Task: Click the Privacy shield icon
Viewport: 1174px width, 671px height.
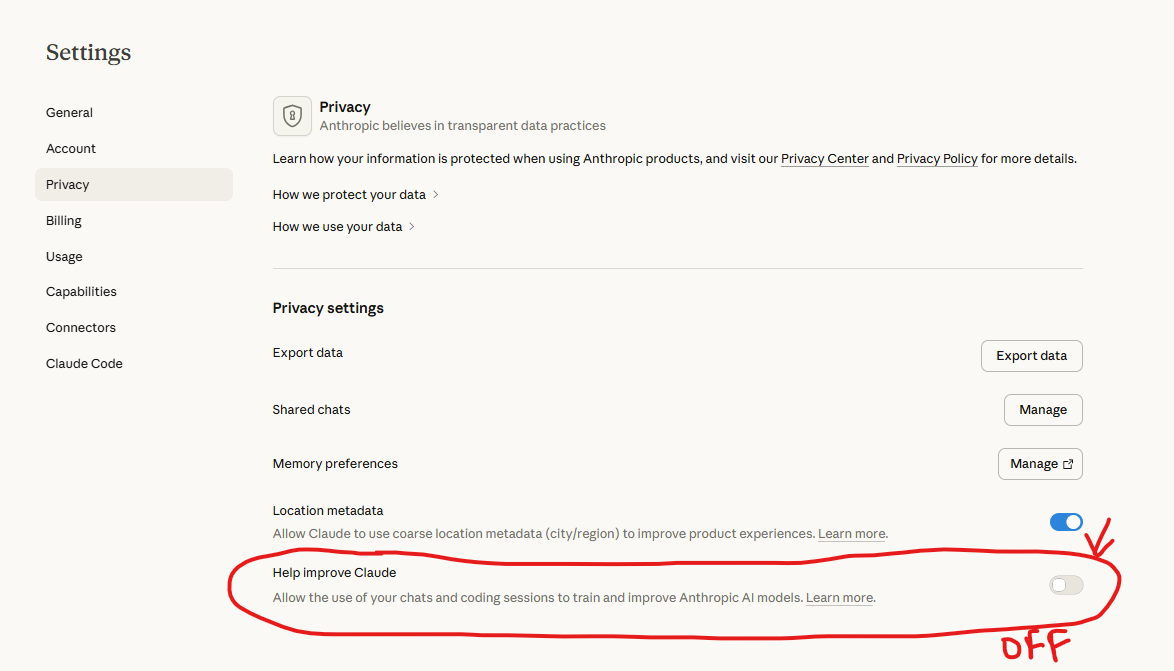Action: [x=291, y=116]
